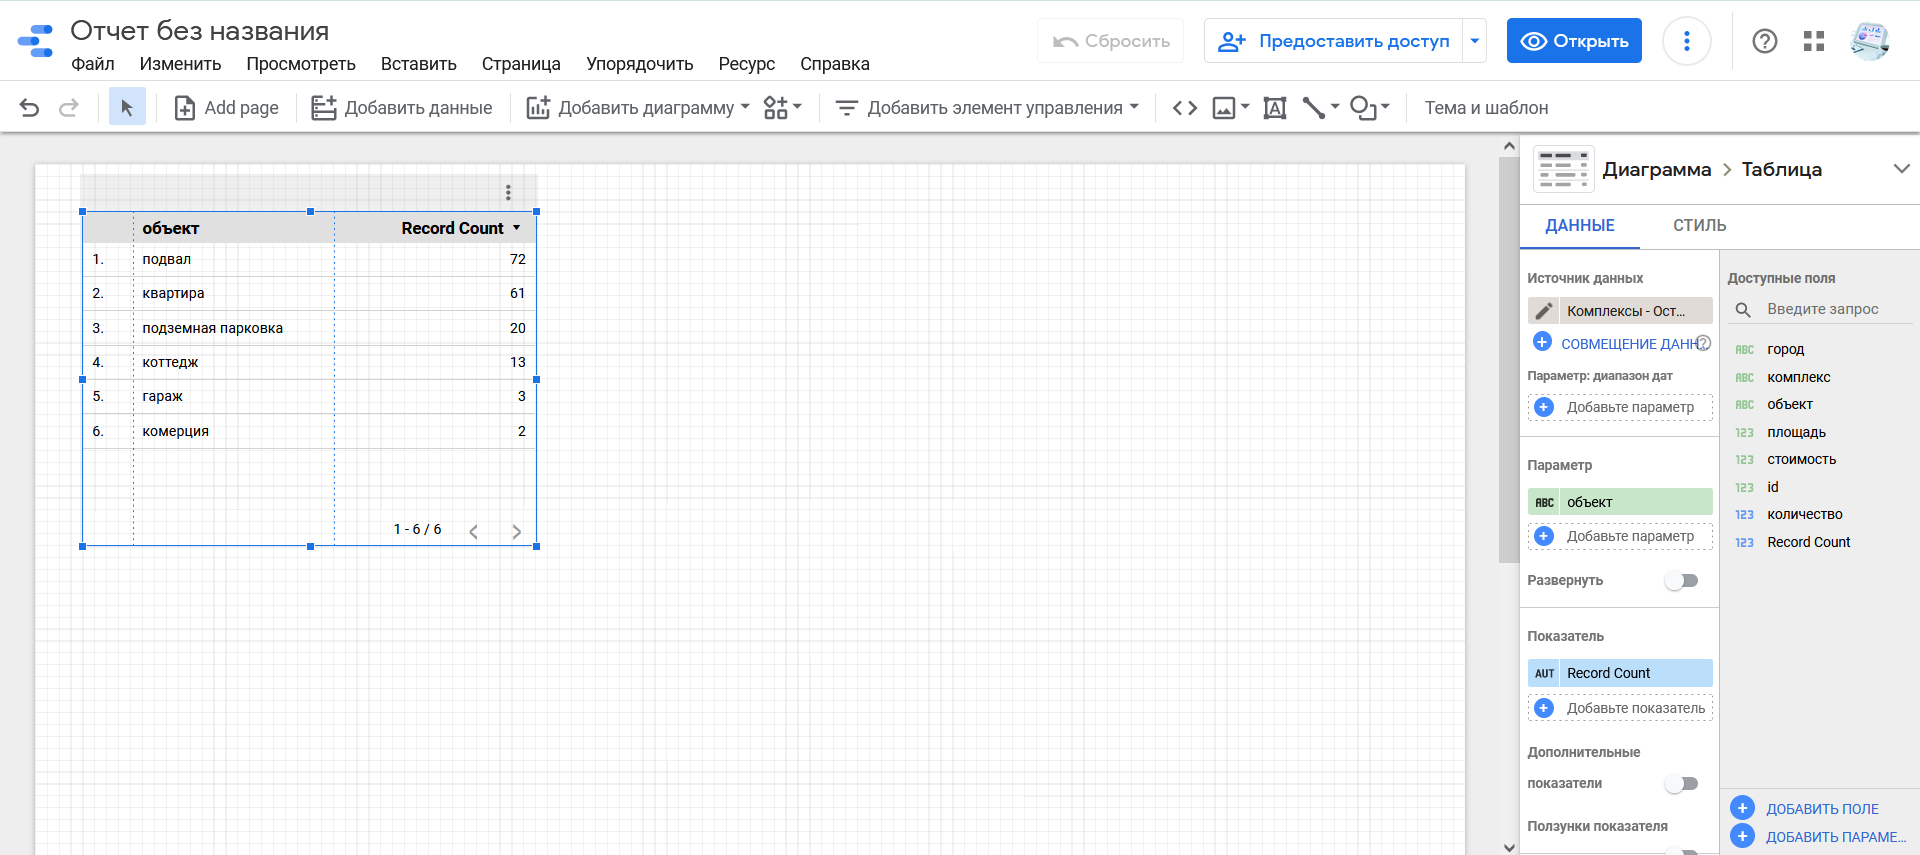Click the help question mark icon

pyautogui.click(x=1765, y=41)
